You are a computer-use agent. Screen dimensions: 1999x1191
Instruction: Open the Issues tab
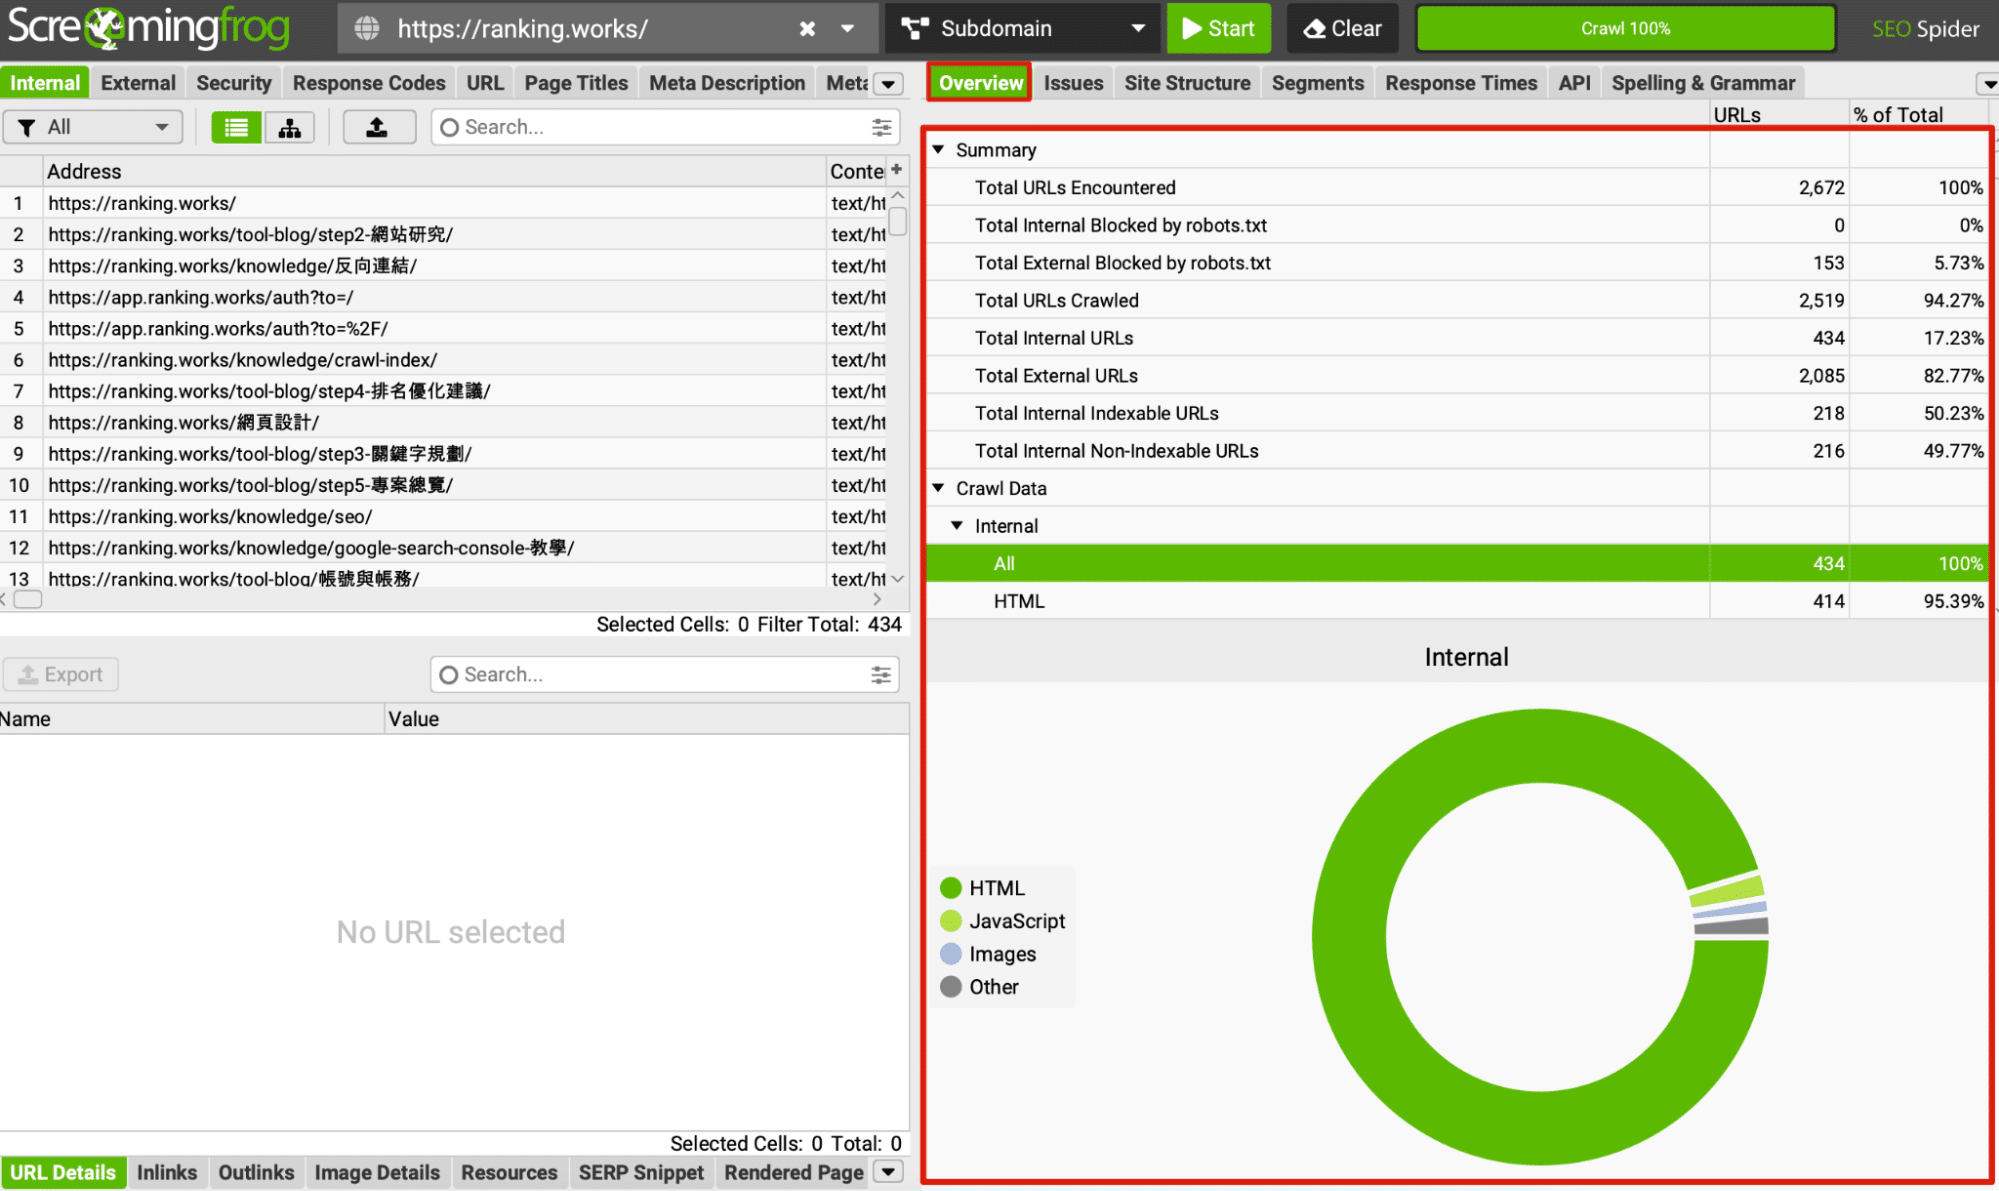click(1073, 83)
